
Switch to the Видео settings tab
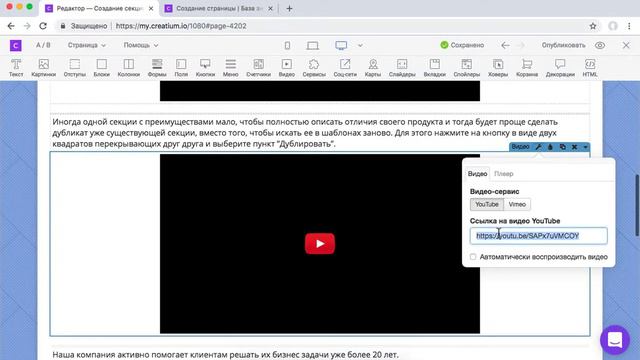[x=477, y=173]
